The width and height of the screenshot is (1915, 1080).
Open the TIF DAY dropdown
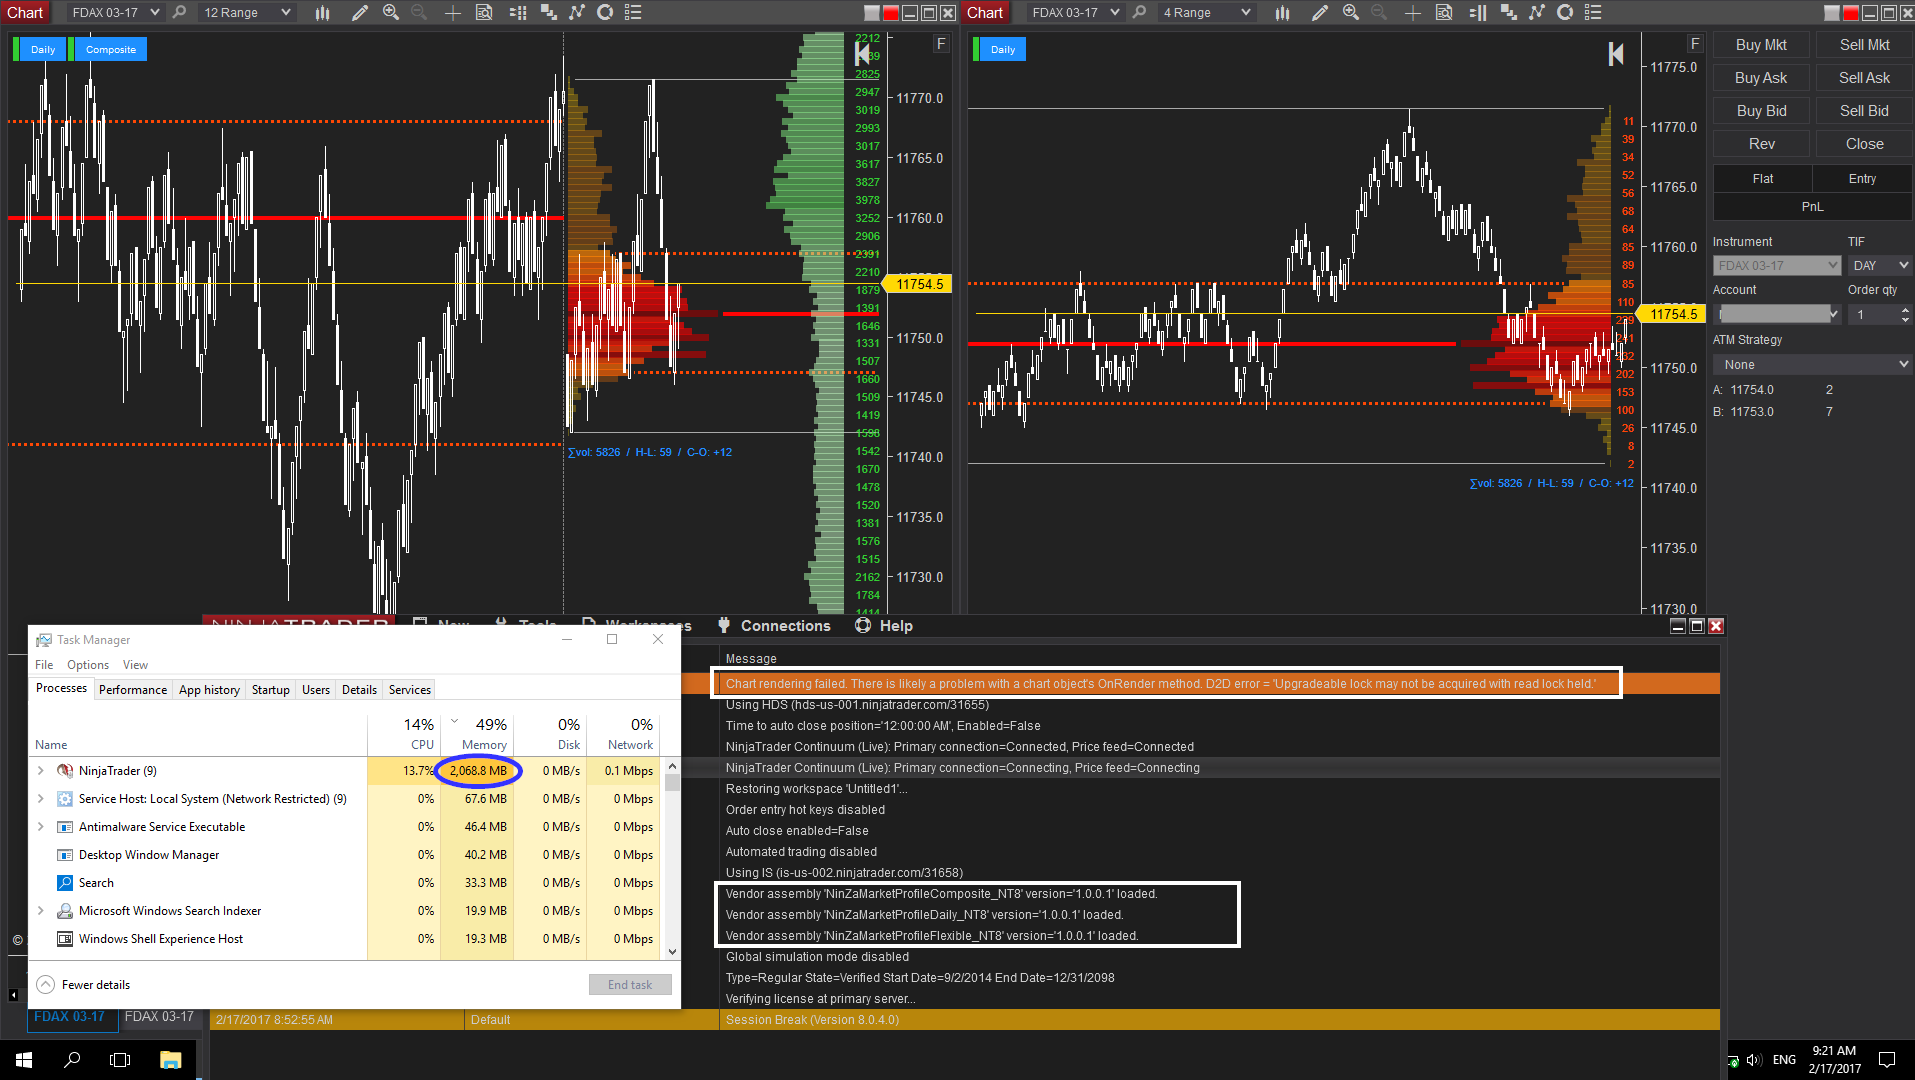point(1879,266)
